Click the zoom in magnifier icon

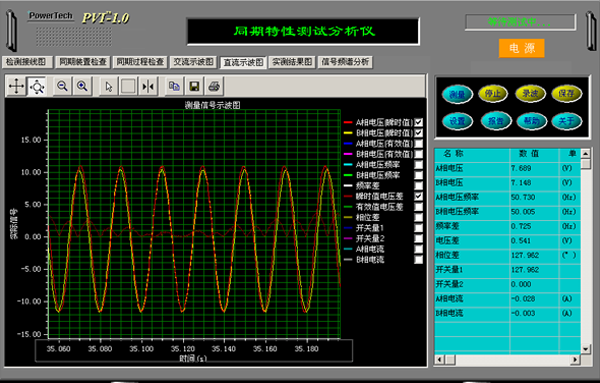pos(82,86)
